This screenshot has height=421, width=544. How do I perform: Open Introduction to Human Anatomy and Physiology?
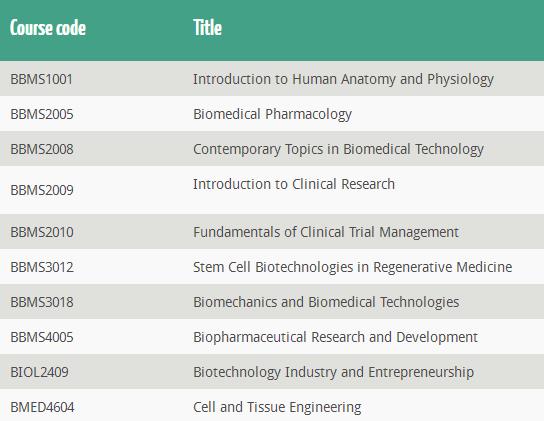343,79
